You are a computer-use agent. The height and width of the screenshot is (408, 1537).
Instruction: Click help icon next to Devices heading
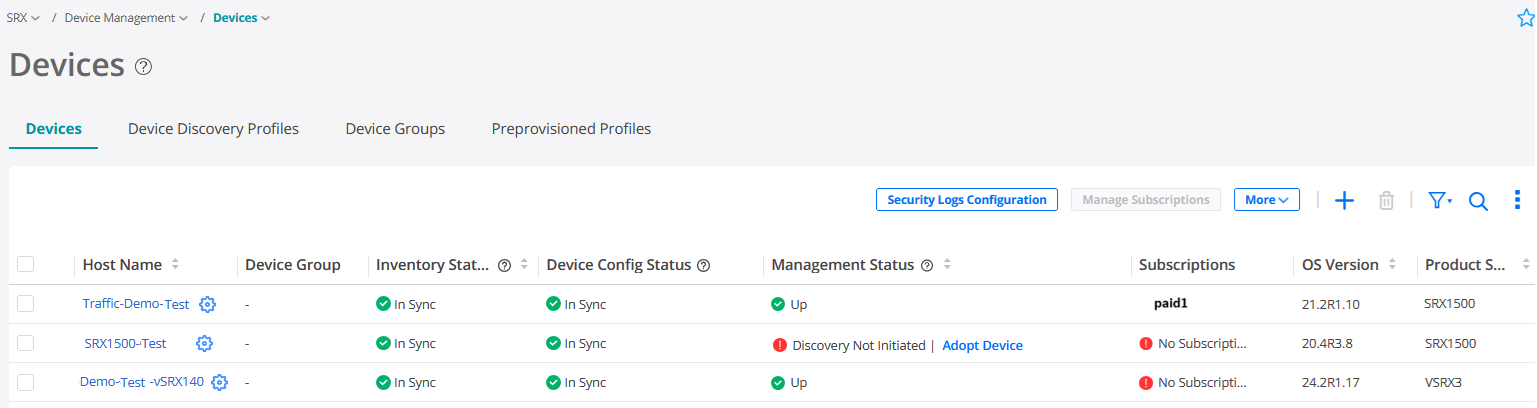tap(144, 67)
